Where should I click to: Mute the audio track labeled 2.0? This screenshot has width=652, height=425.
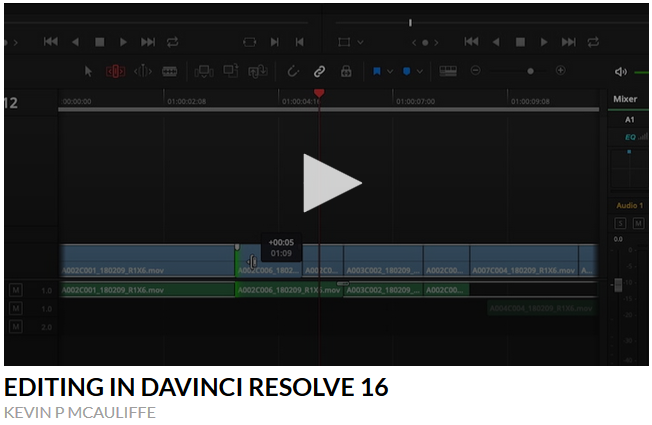point(16,327)
